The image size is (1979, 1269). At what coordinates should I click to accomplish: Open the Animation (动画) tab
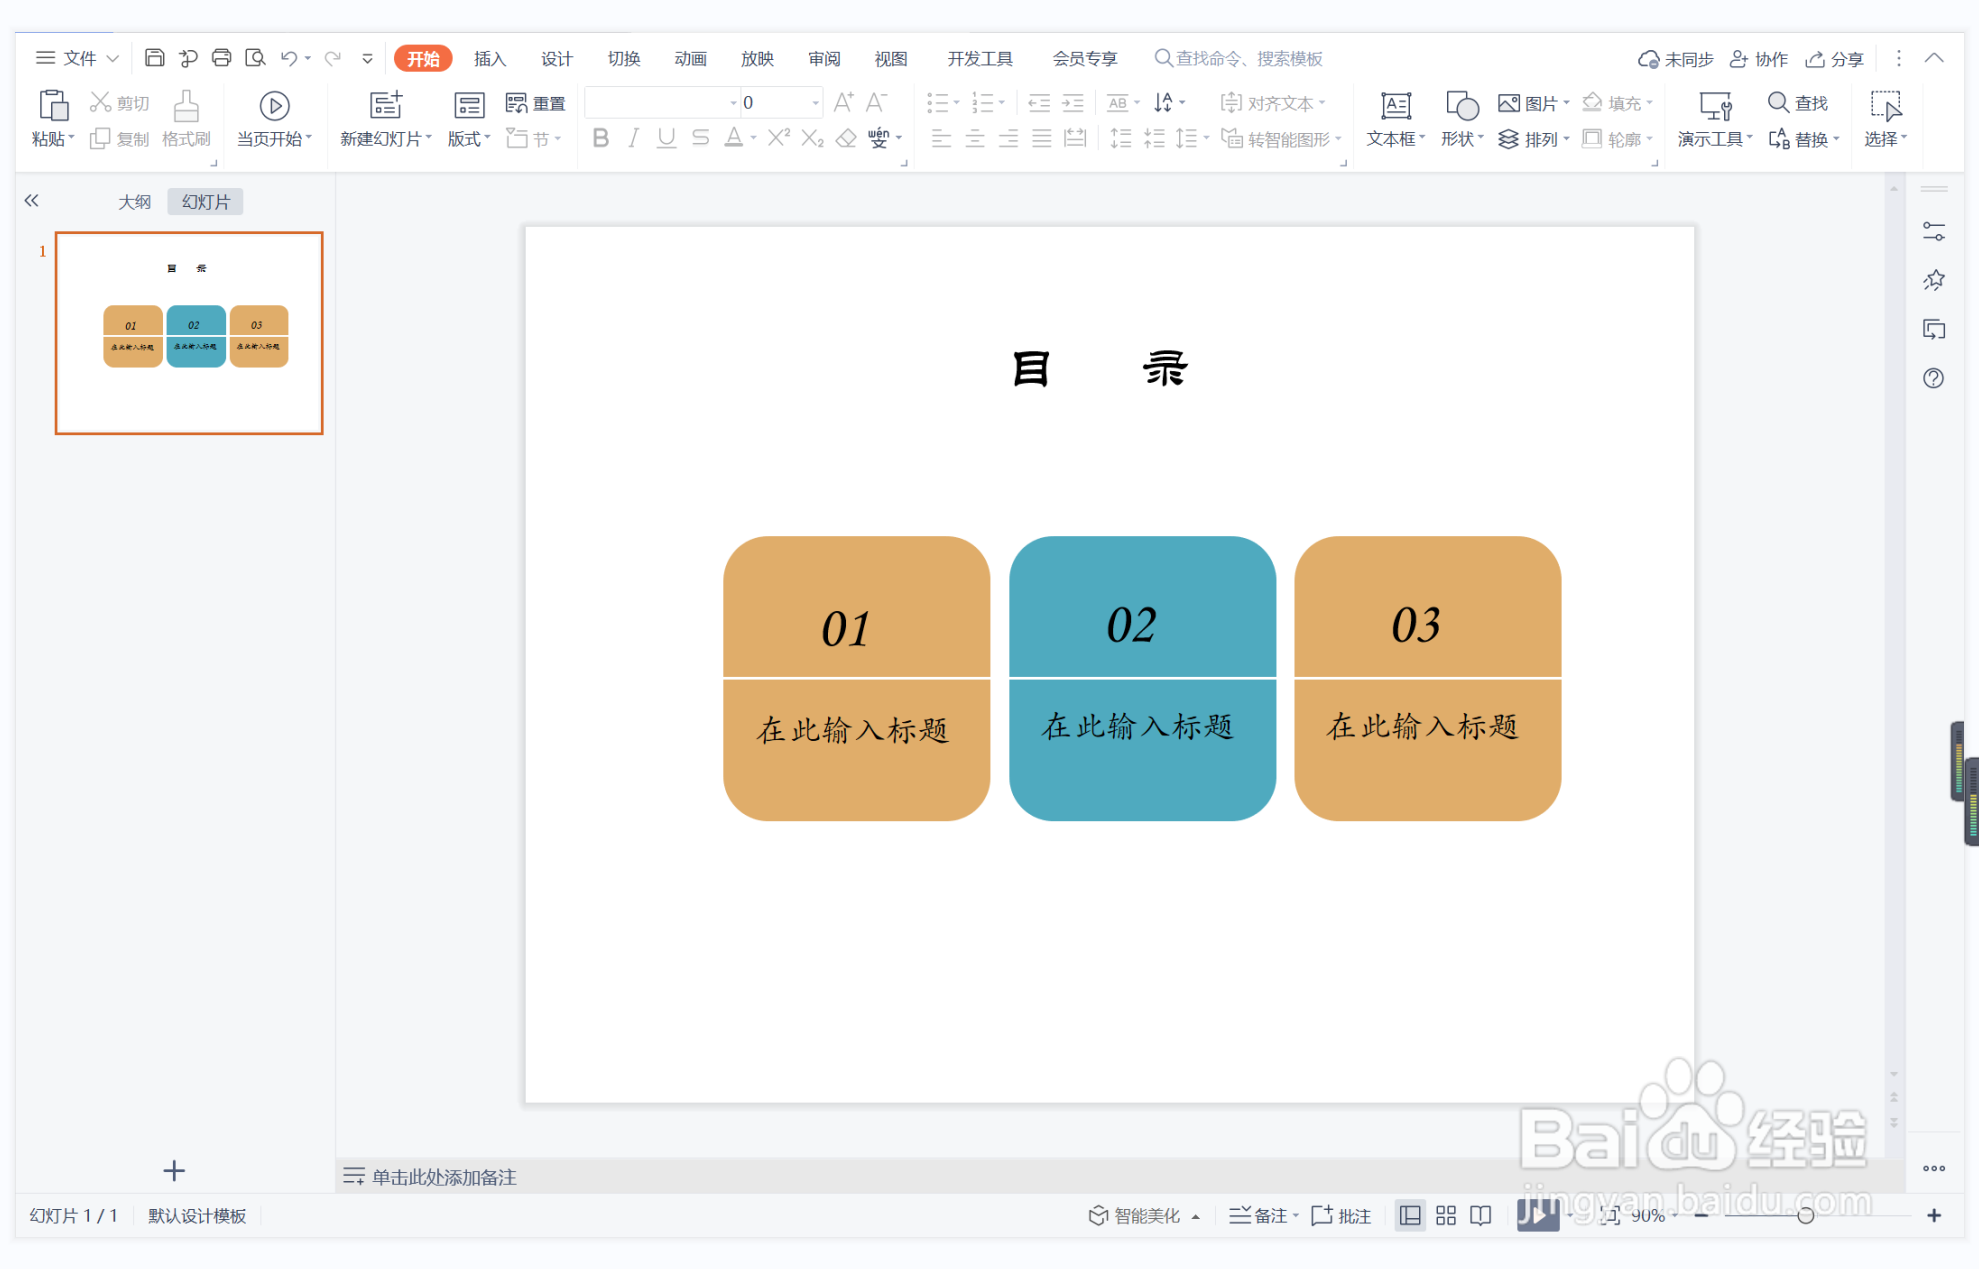tap(690, 58)
